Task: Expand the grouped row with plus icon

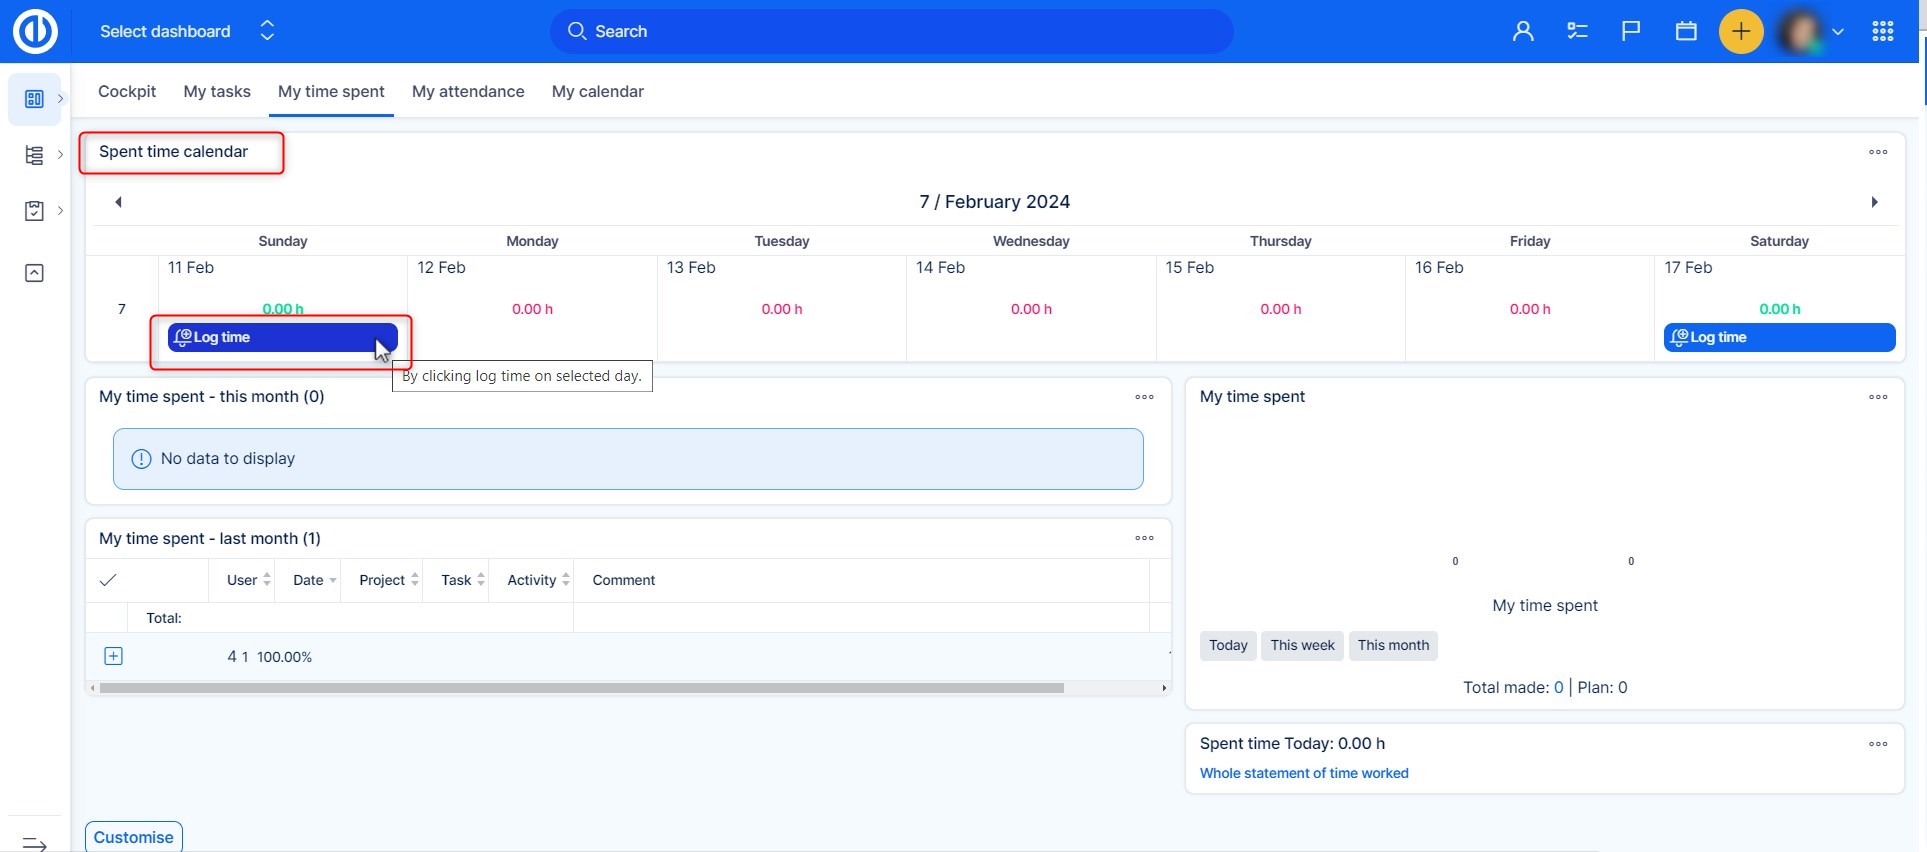Action: click(x=114, y=656)
